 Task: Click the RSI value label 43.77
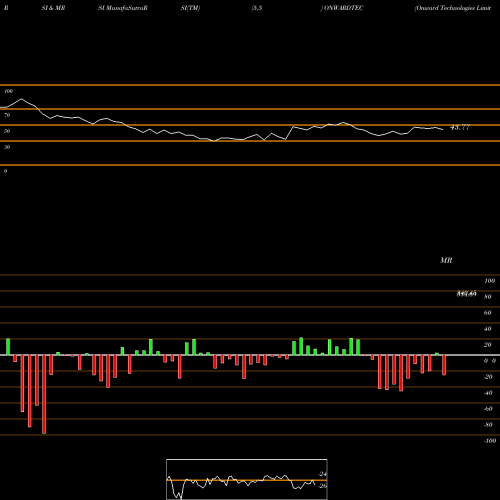click(460, 127)
